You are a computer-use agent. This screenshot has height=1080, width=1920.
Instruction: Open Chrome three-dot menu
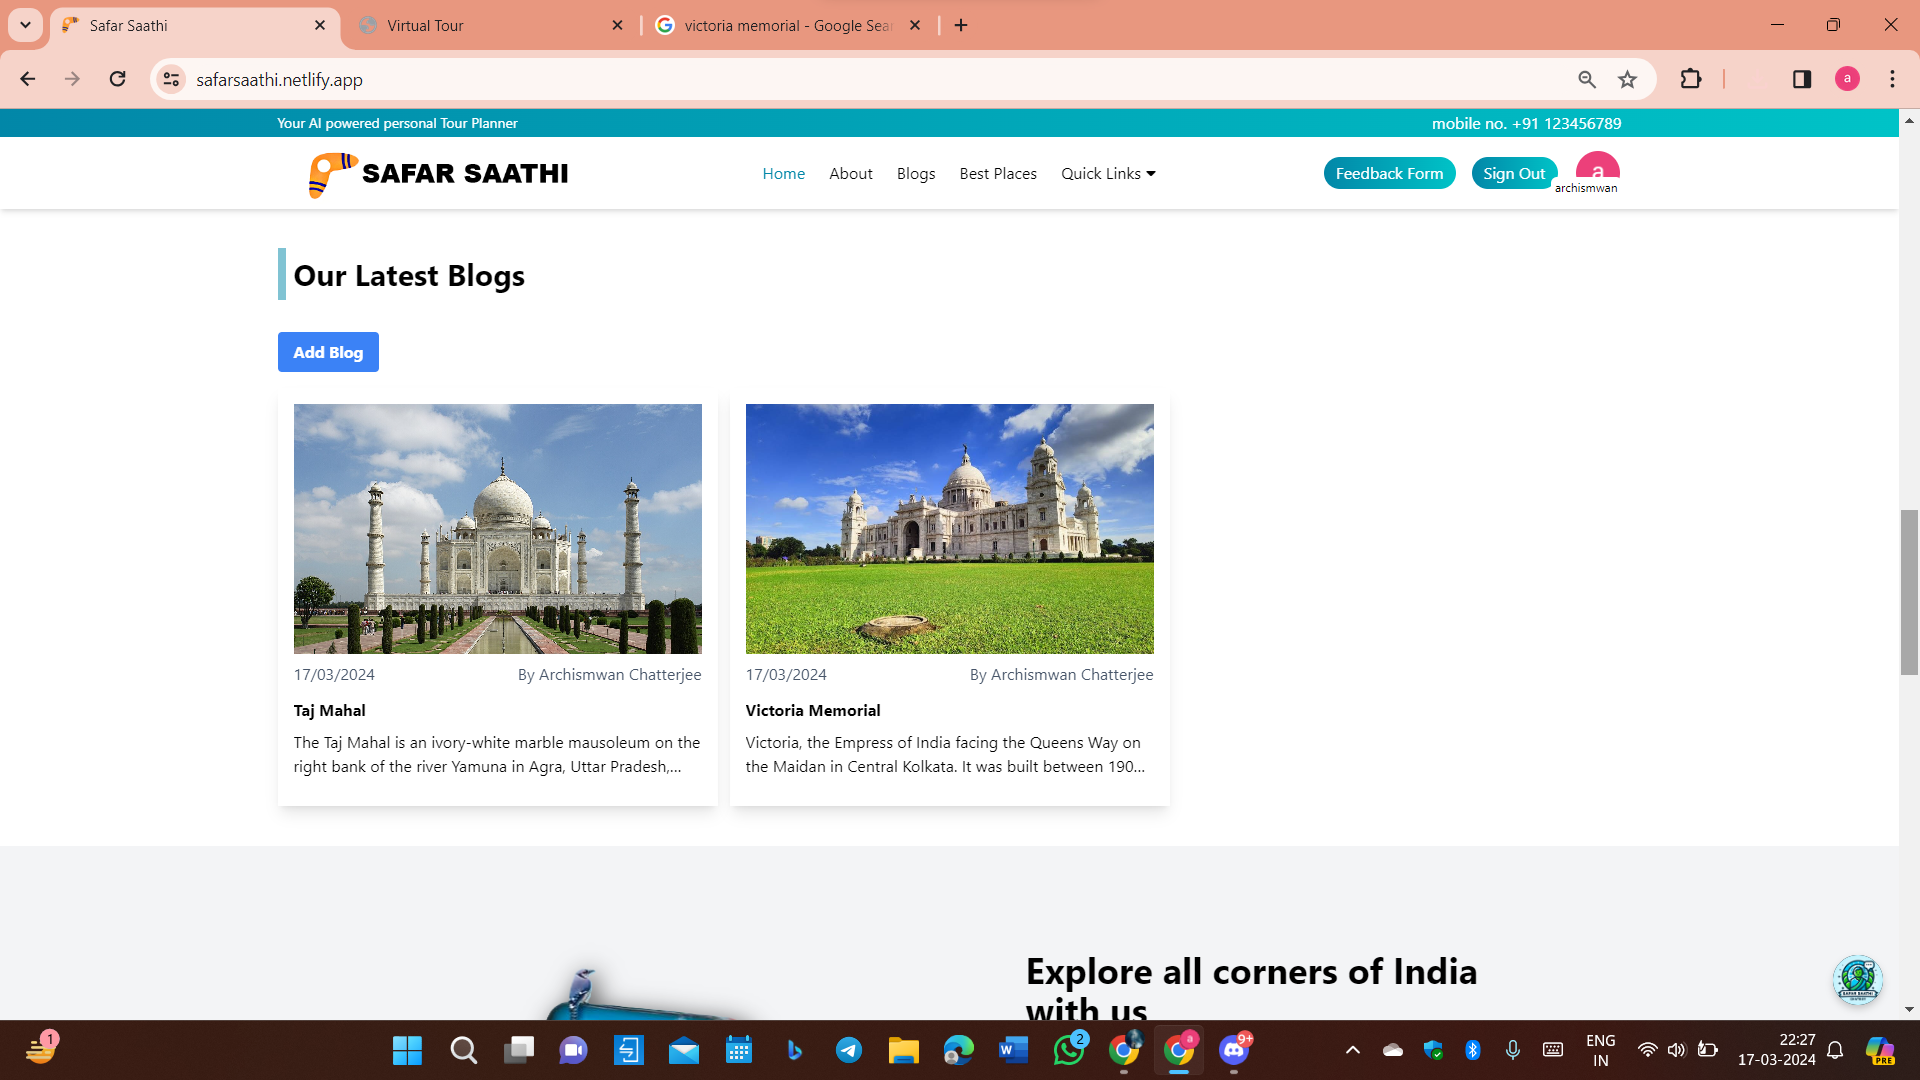(x=1892, y=80)
